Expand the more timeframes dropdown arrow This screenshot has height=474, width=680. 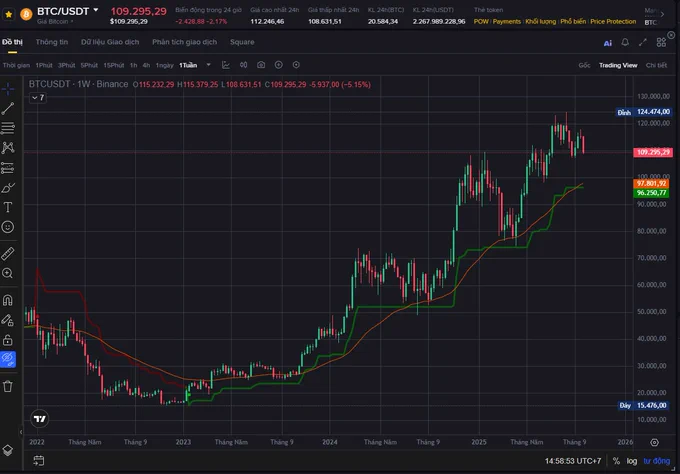click(x=209, y=65)
